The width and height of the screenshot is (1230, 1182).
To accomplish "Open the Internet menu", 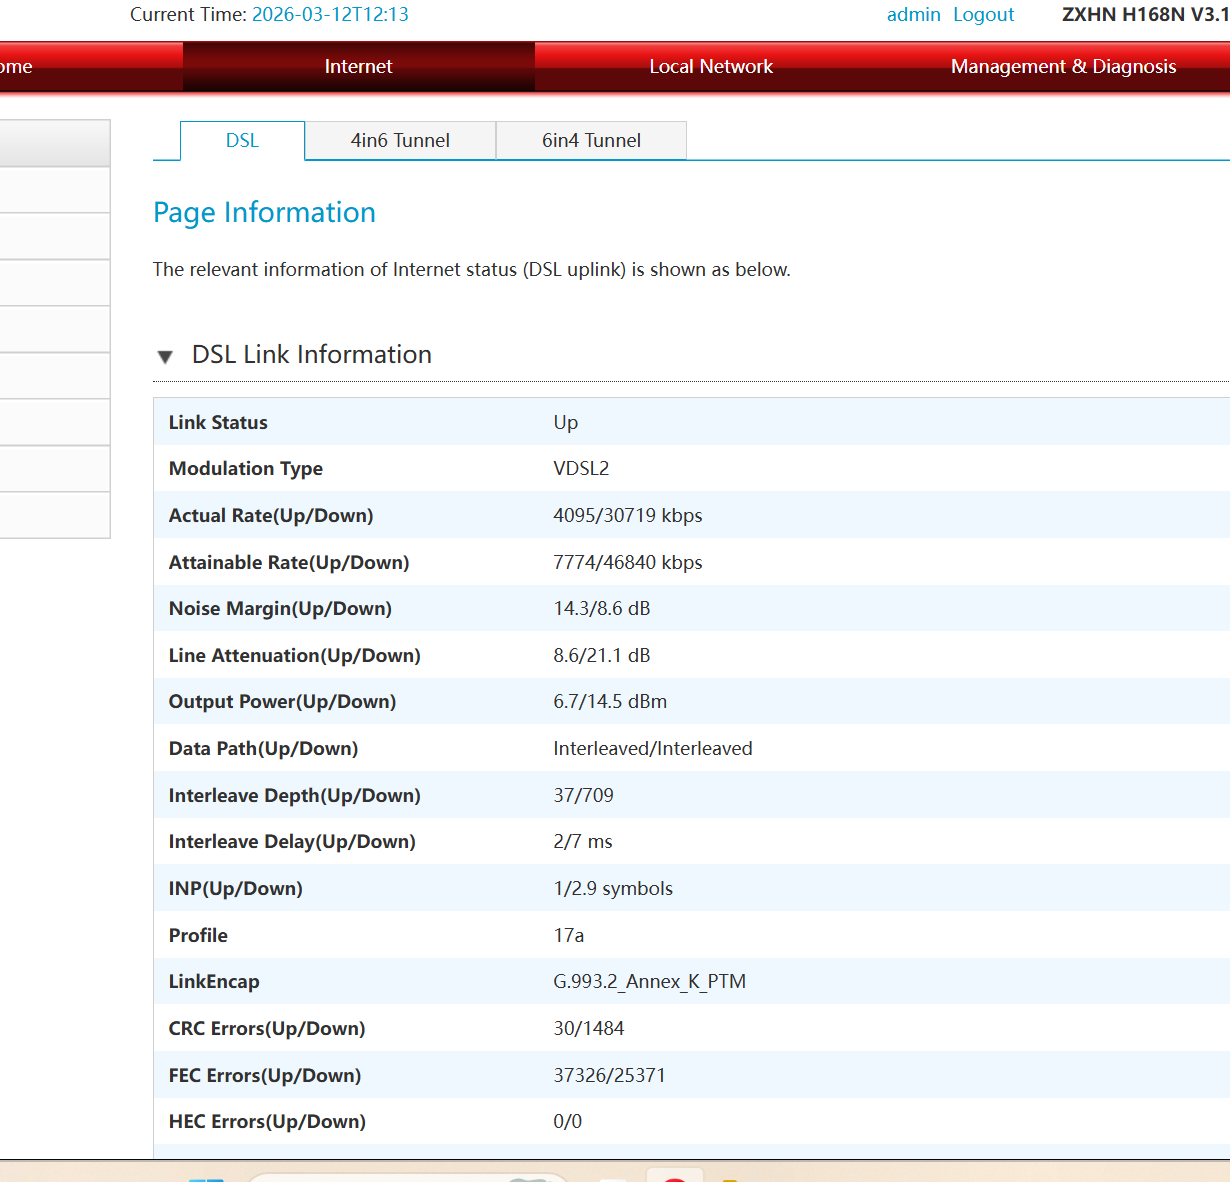I will click(x=358, y=66).
